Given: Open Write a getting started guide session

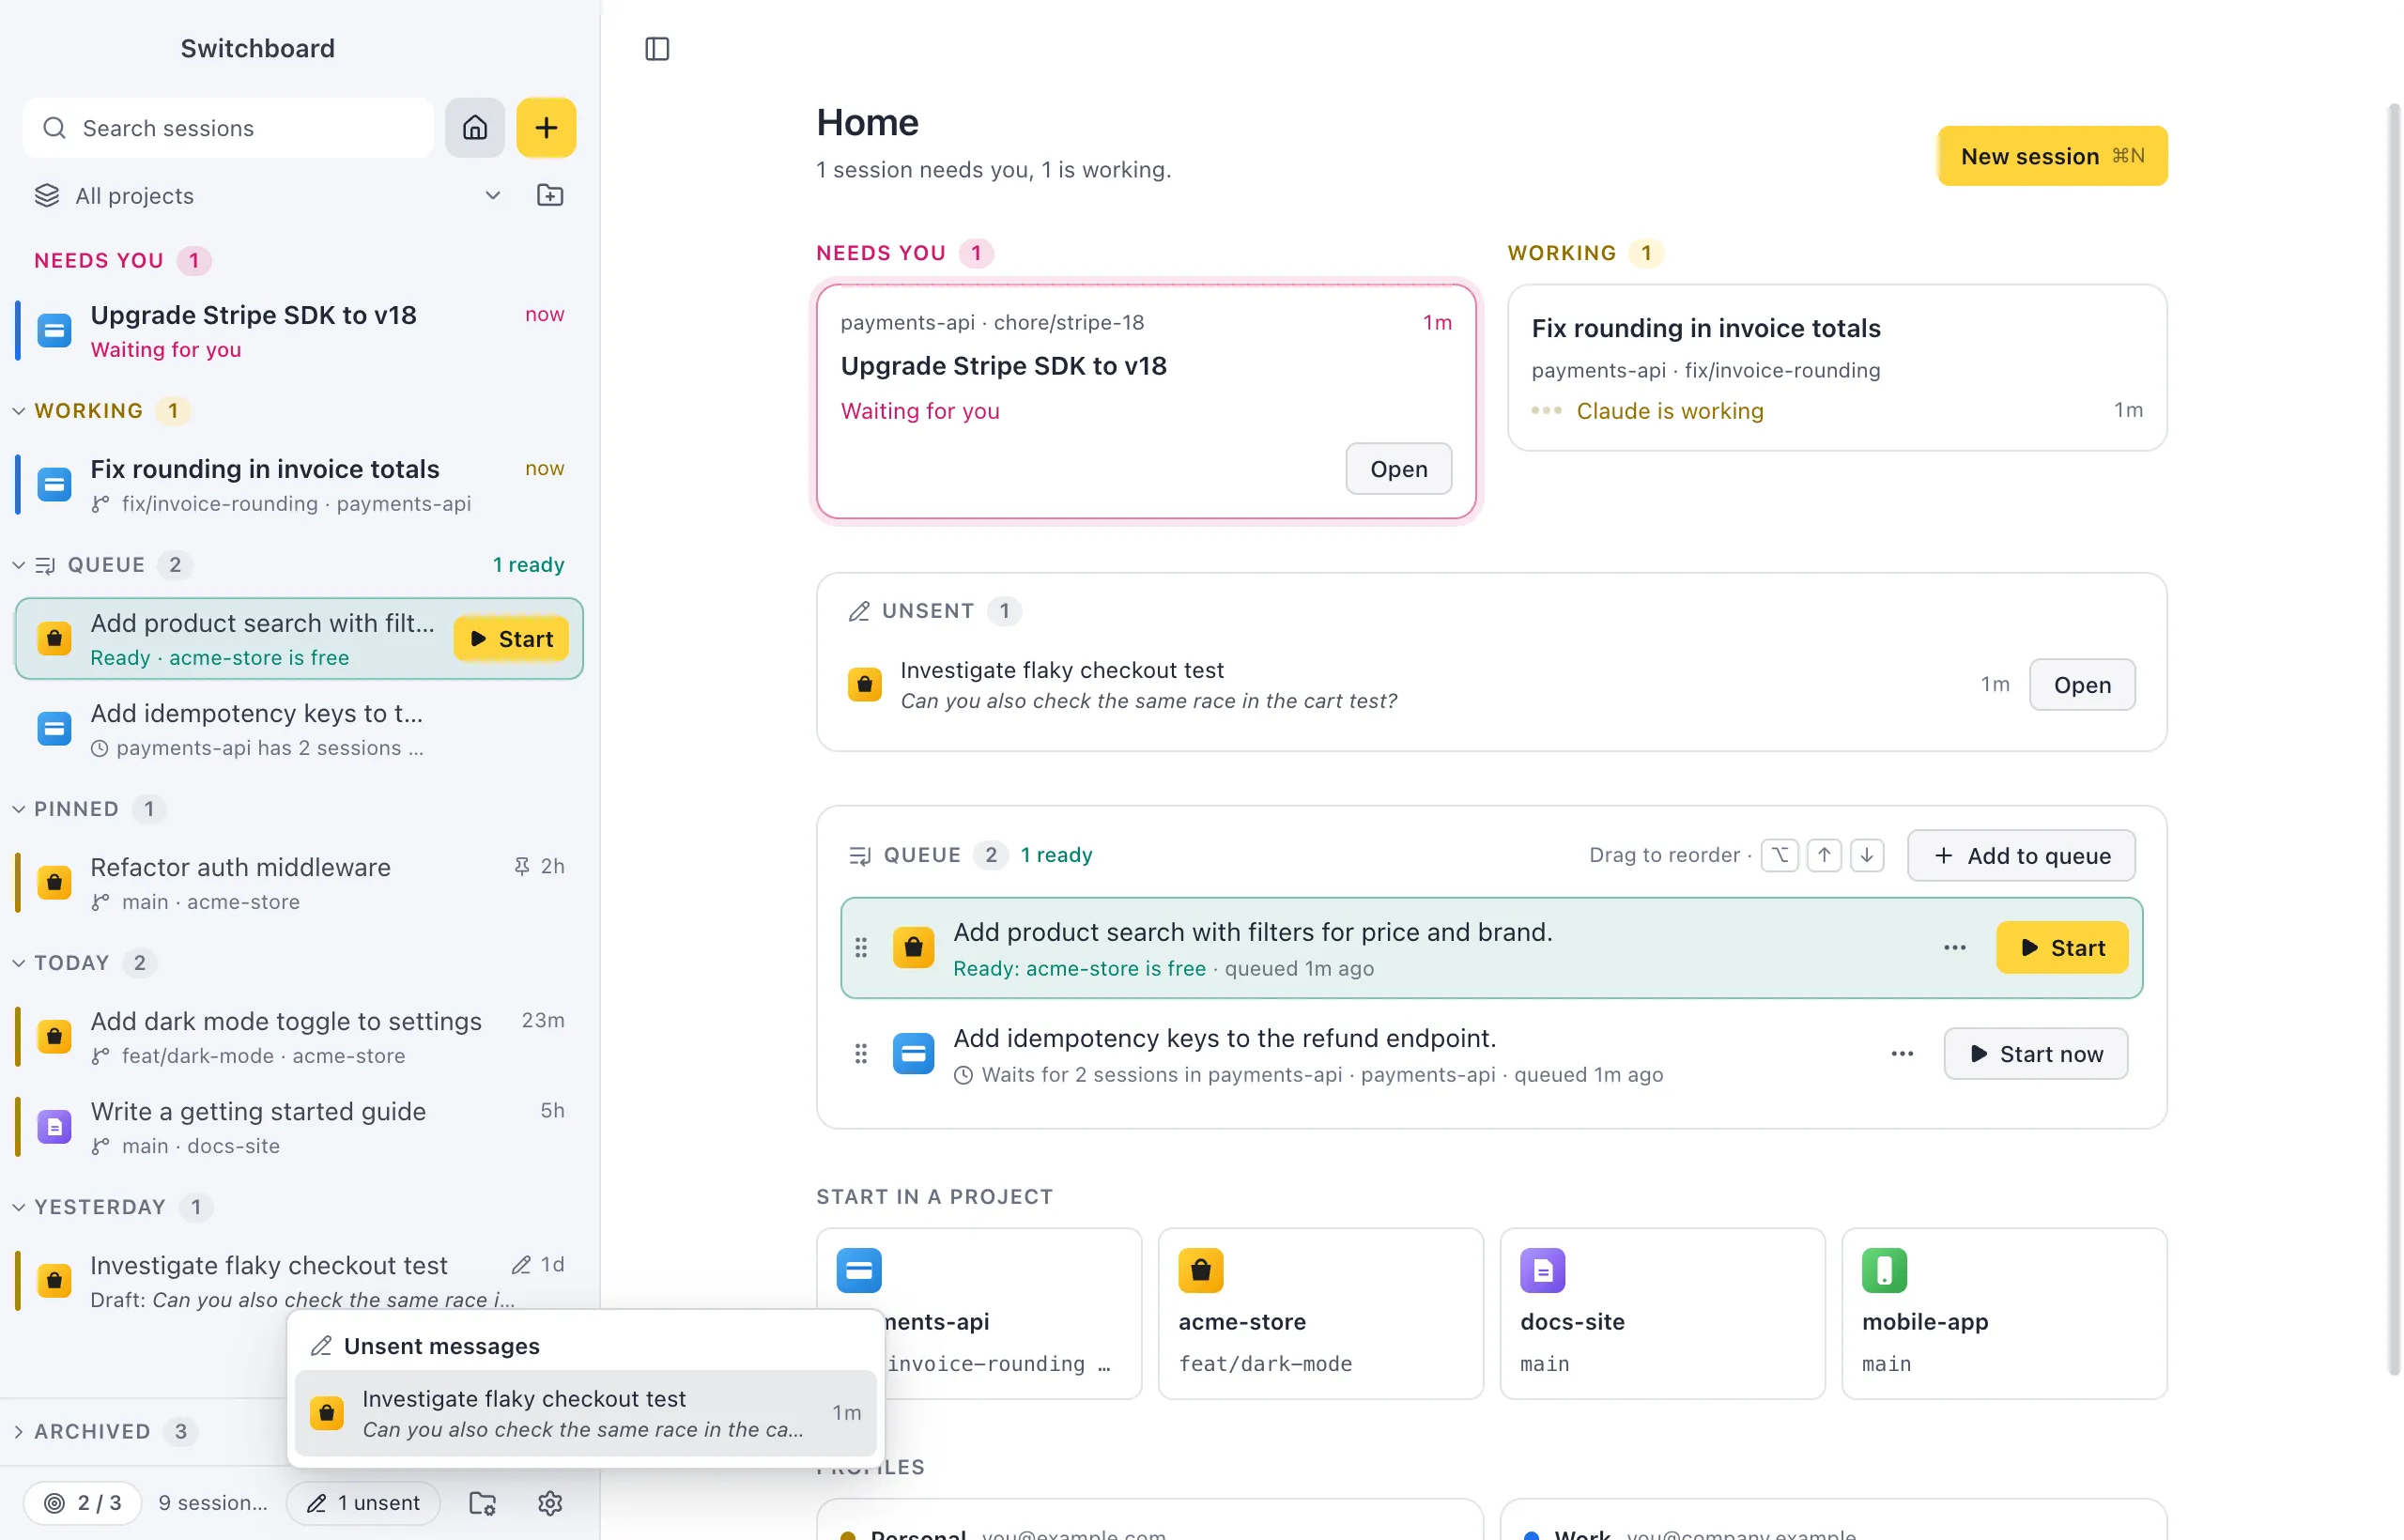Looking at the screenshot, I should tap(298, 1127).
